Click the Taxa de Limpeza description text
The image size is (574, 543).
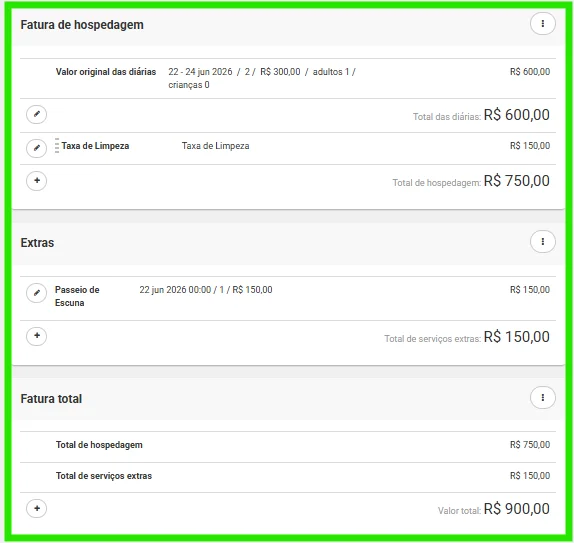pyautogui.click(x=215, y=146)
